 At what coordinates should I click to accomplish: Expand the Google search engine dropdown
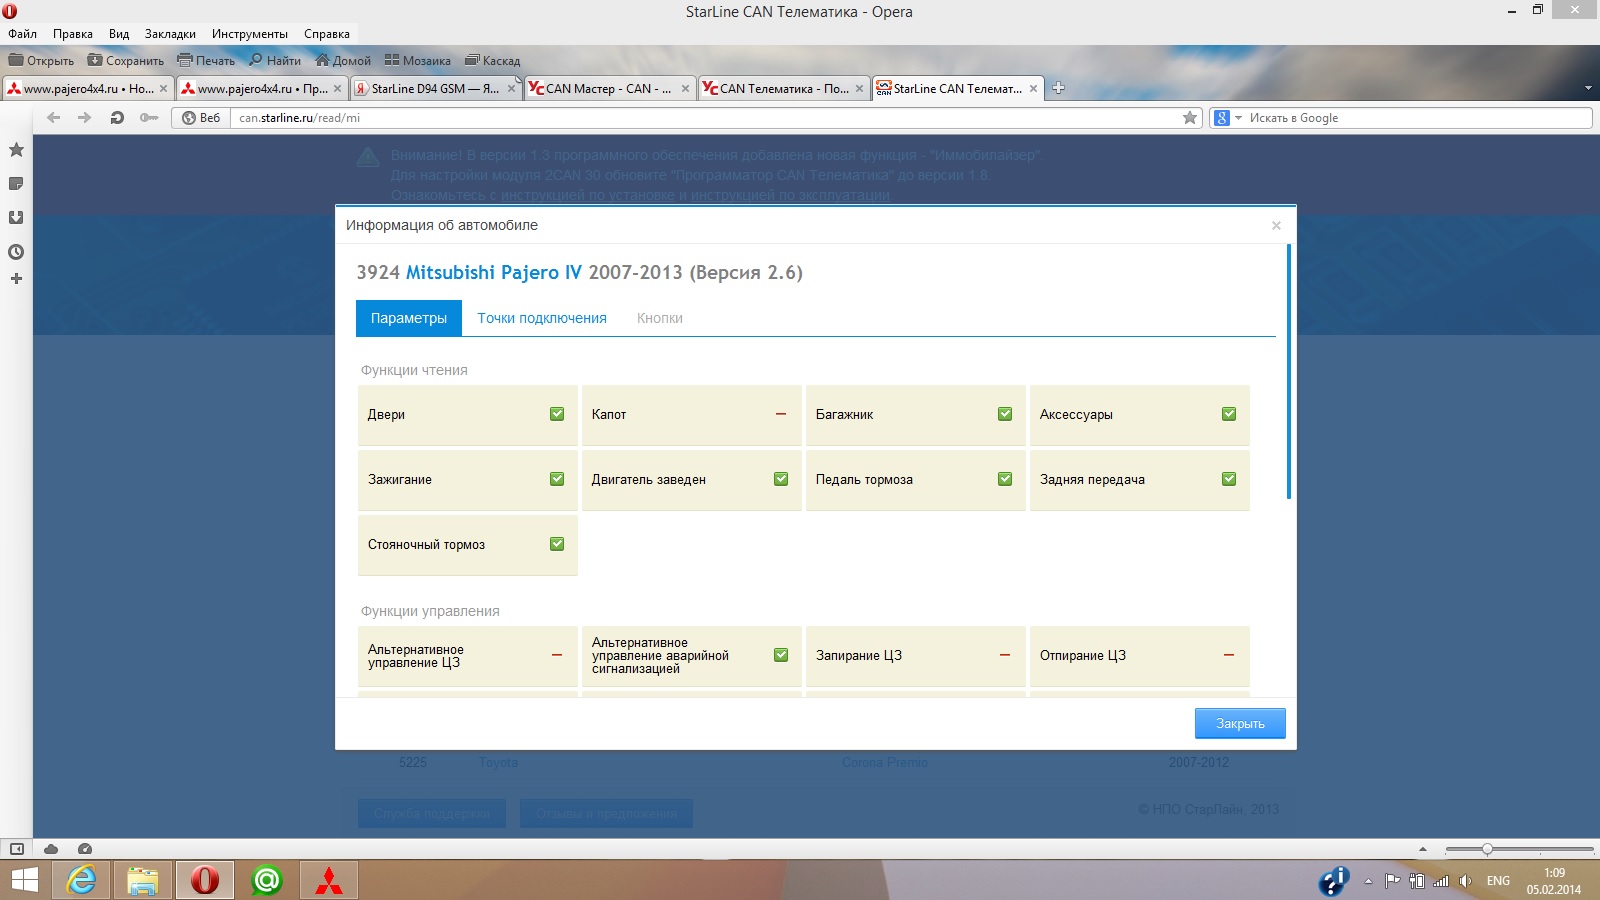1238,118
